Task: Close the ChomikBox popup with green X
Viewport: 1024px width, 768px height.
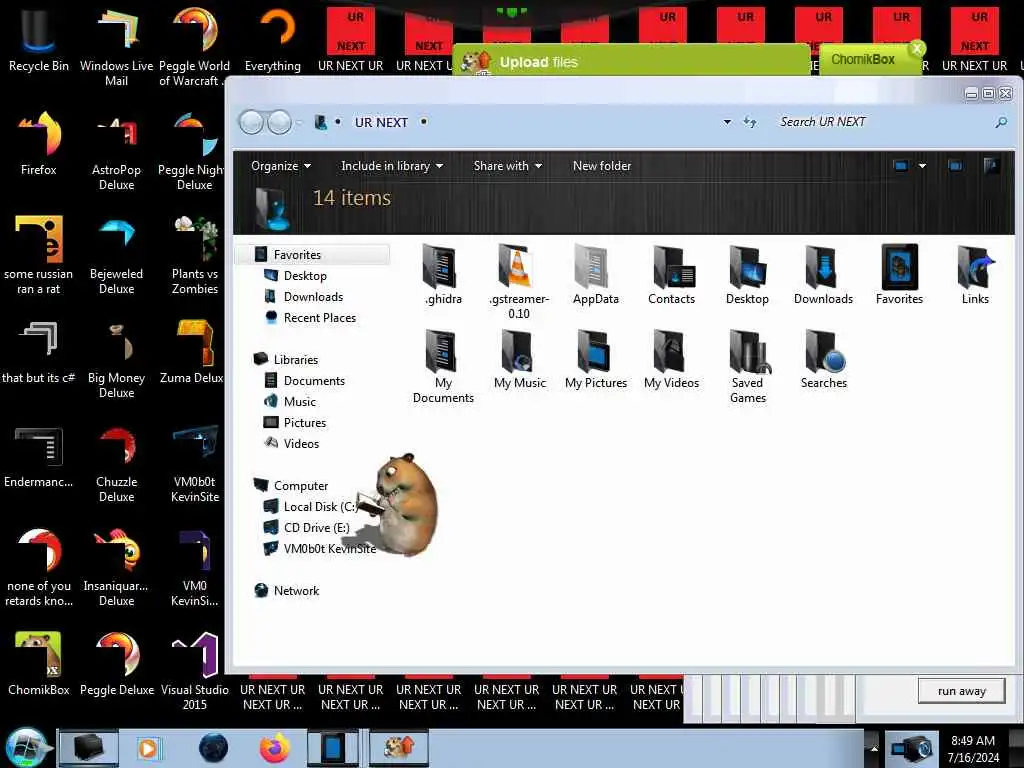Action: click(x=917, y=48)
